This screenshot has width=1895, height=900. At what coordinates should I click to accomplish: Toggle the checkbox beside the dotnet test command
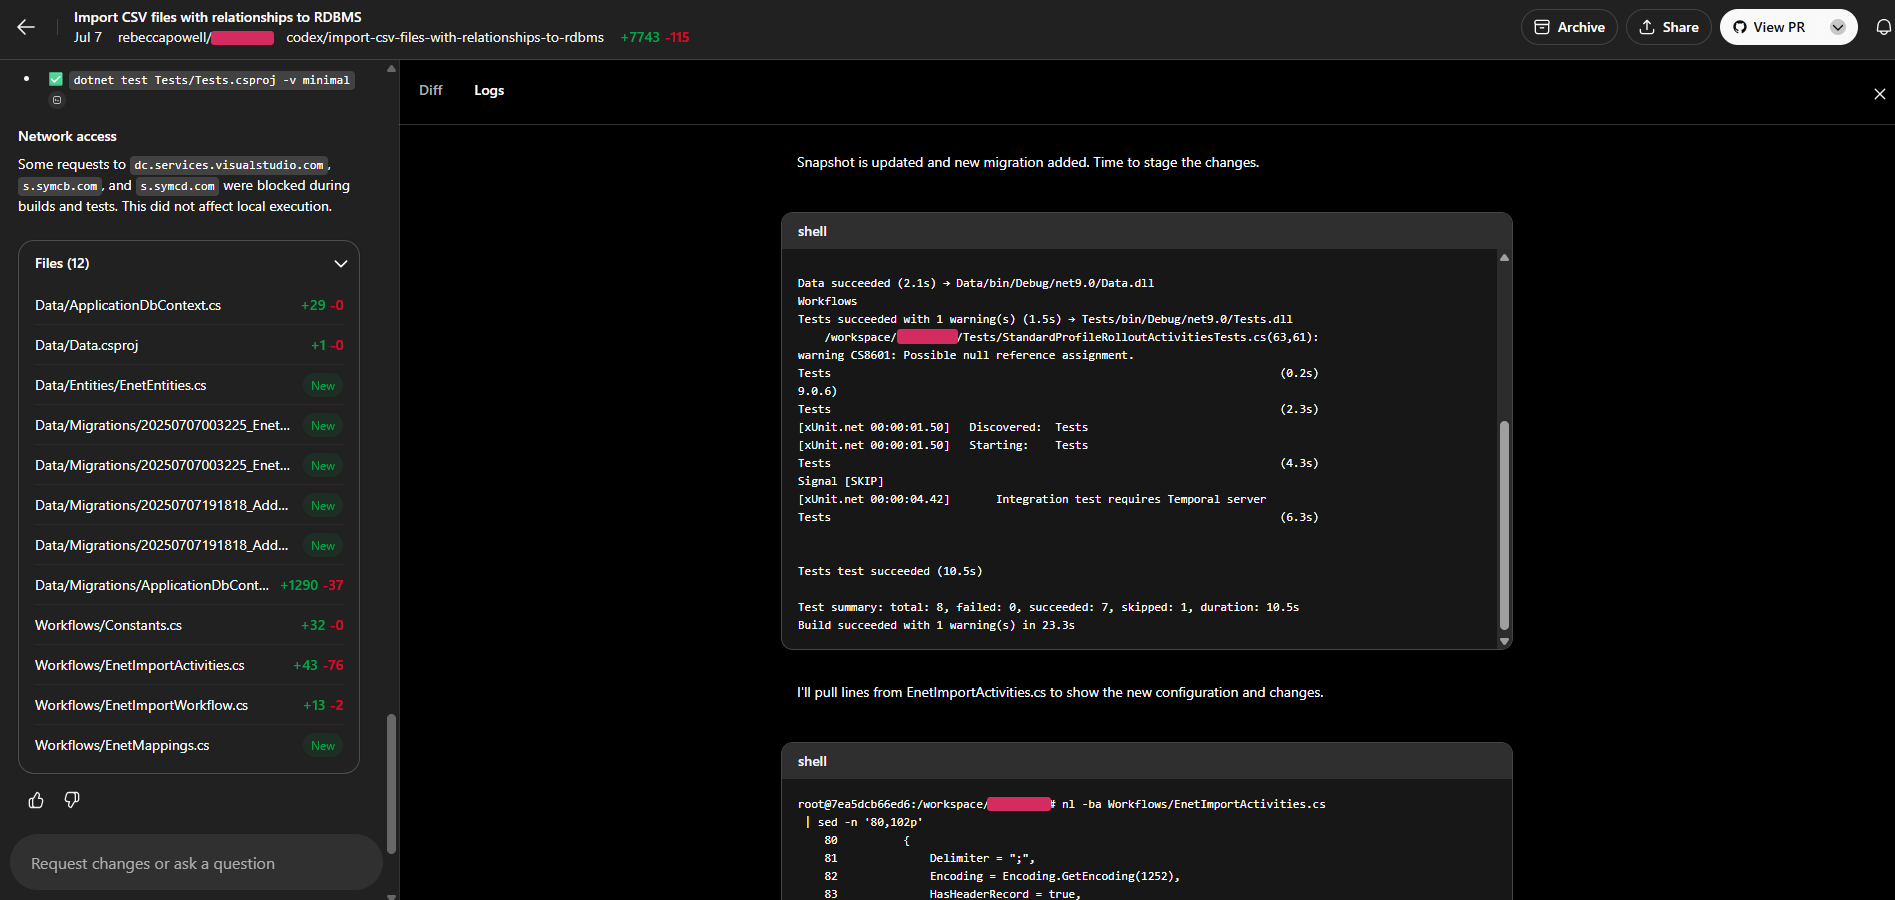pyautogui.click(x=56, y=79)
